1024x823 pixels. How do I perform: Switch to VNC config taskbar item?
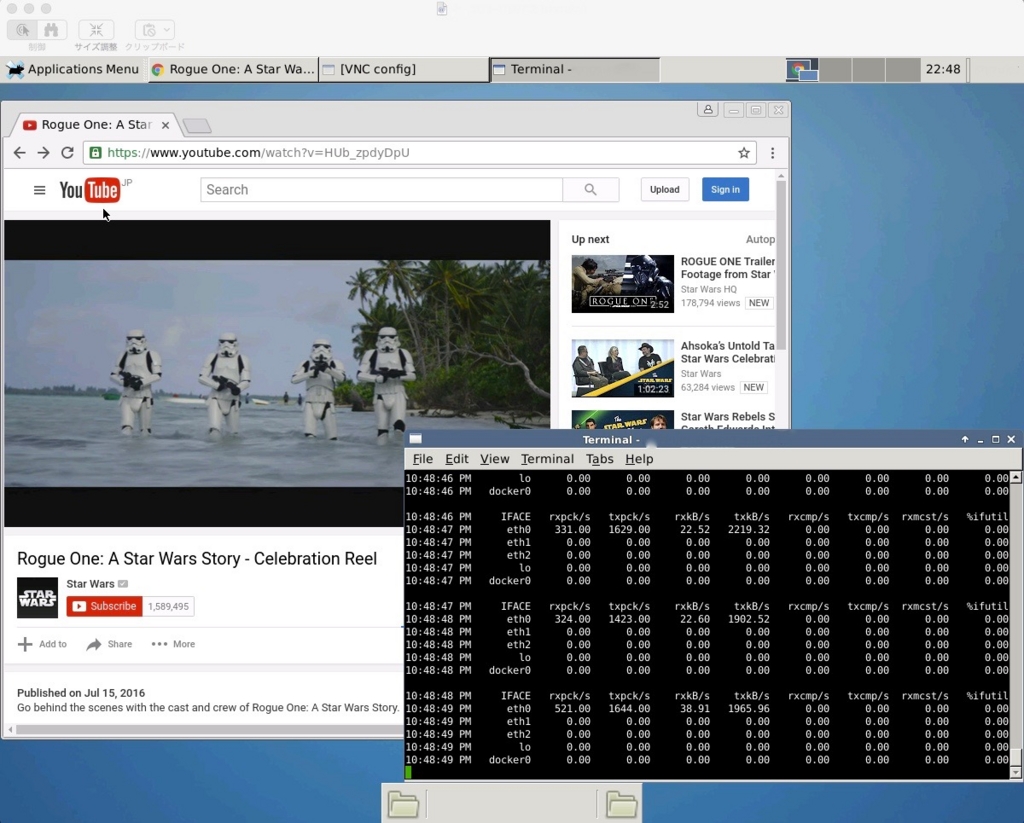pos(404,69)
